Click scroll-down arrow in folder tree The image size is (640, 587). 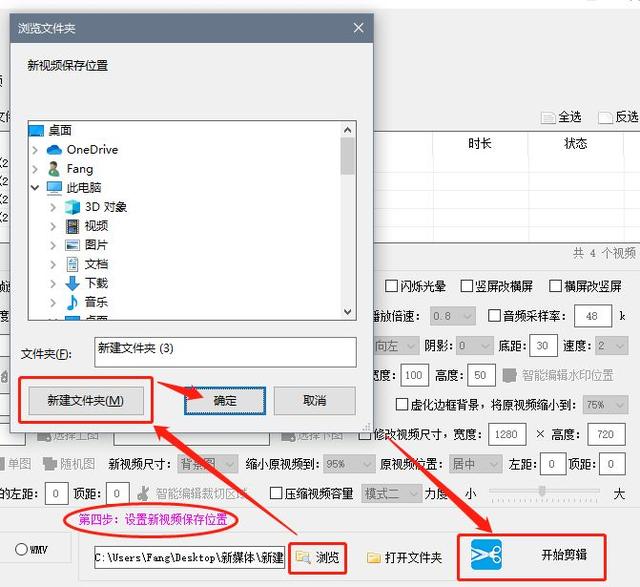(x=347, y=311)
